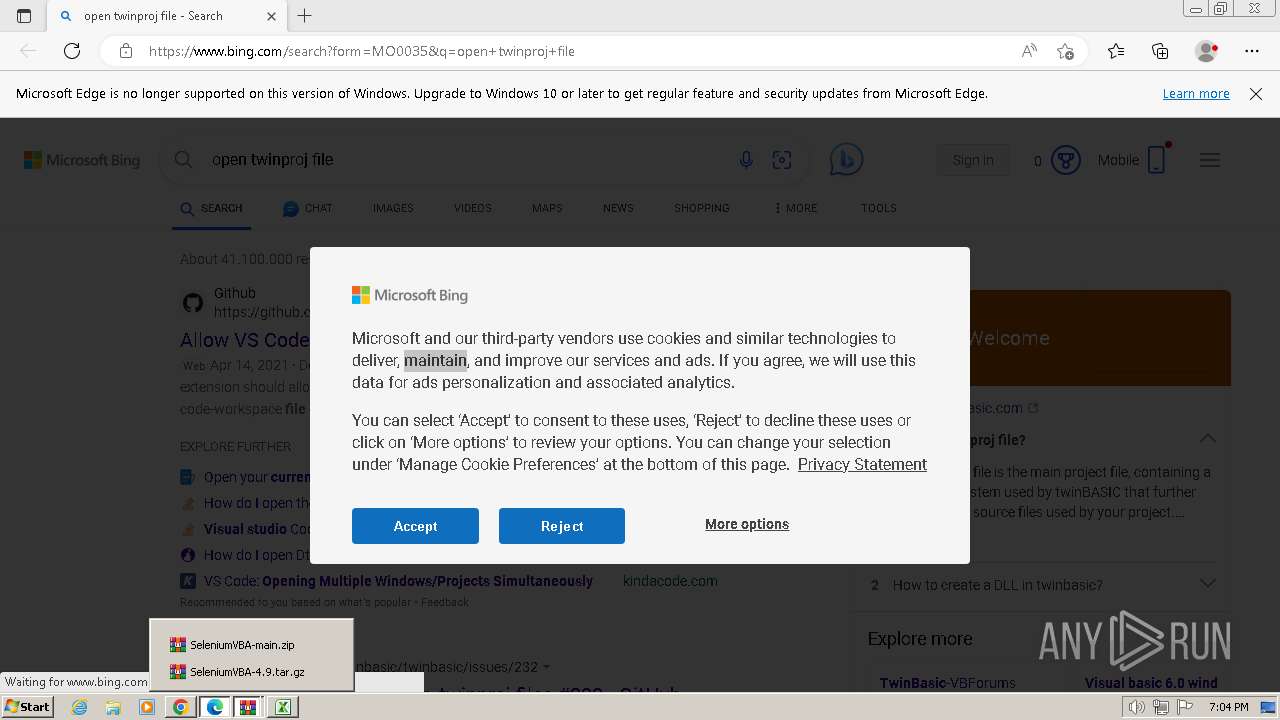Image resolution: width=1280 pixels, height=720 pixels.
Task: Open the Edge profile avatar
Action: tap(1207, 51)
